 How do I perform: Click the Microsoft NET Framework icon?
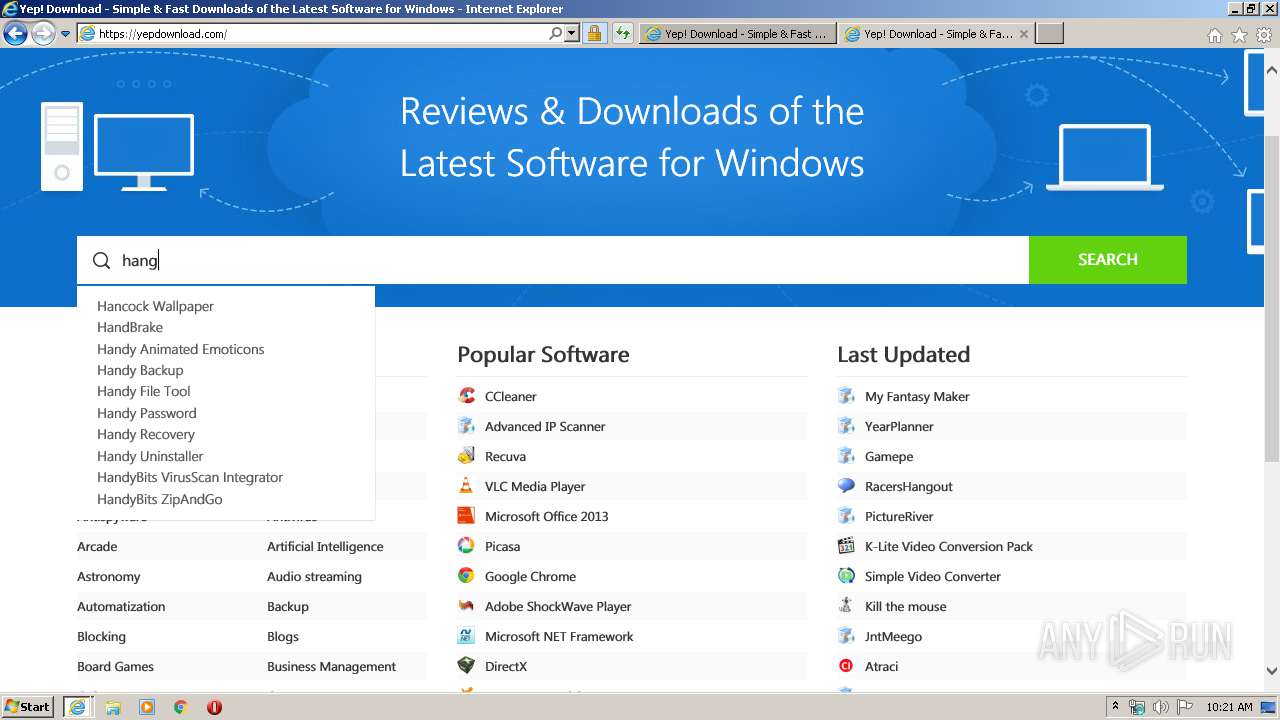pos(466,636)
